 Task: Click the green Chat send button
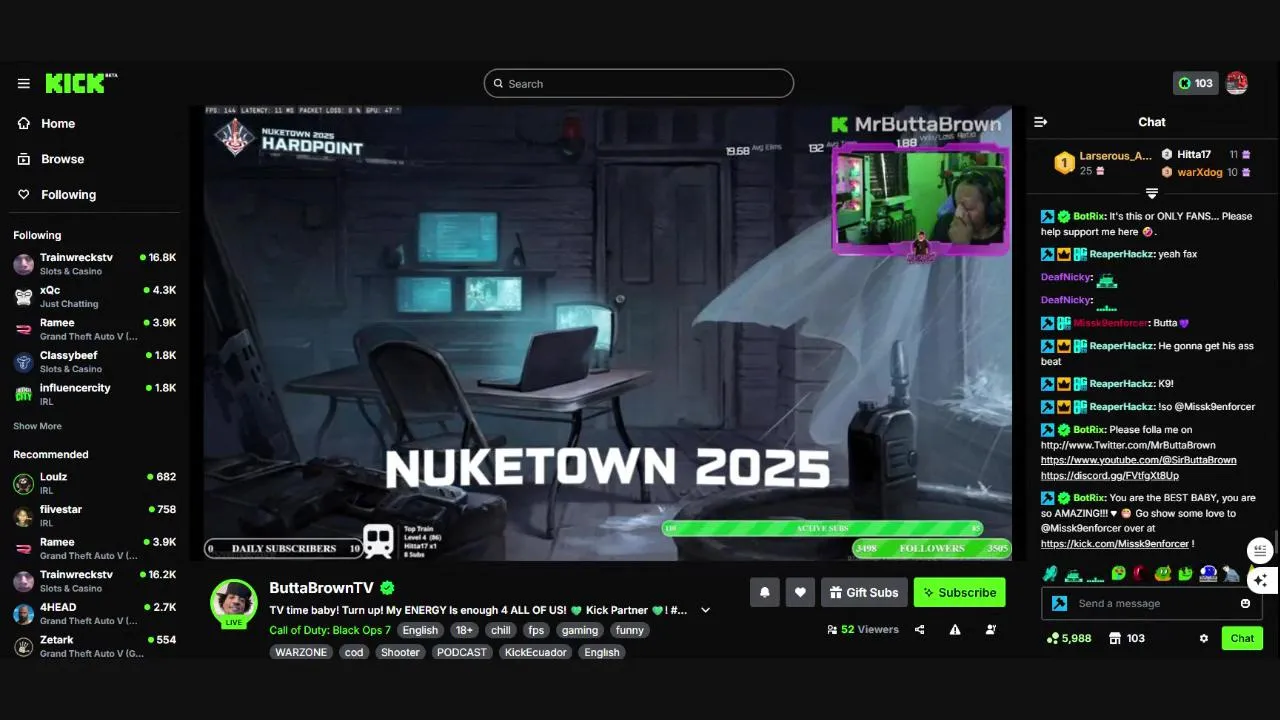1242,638
